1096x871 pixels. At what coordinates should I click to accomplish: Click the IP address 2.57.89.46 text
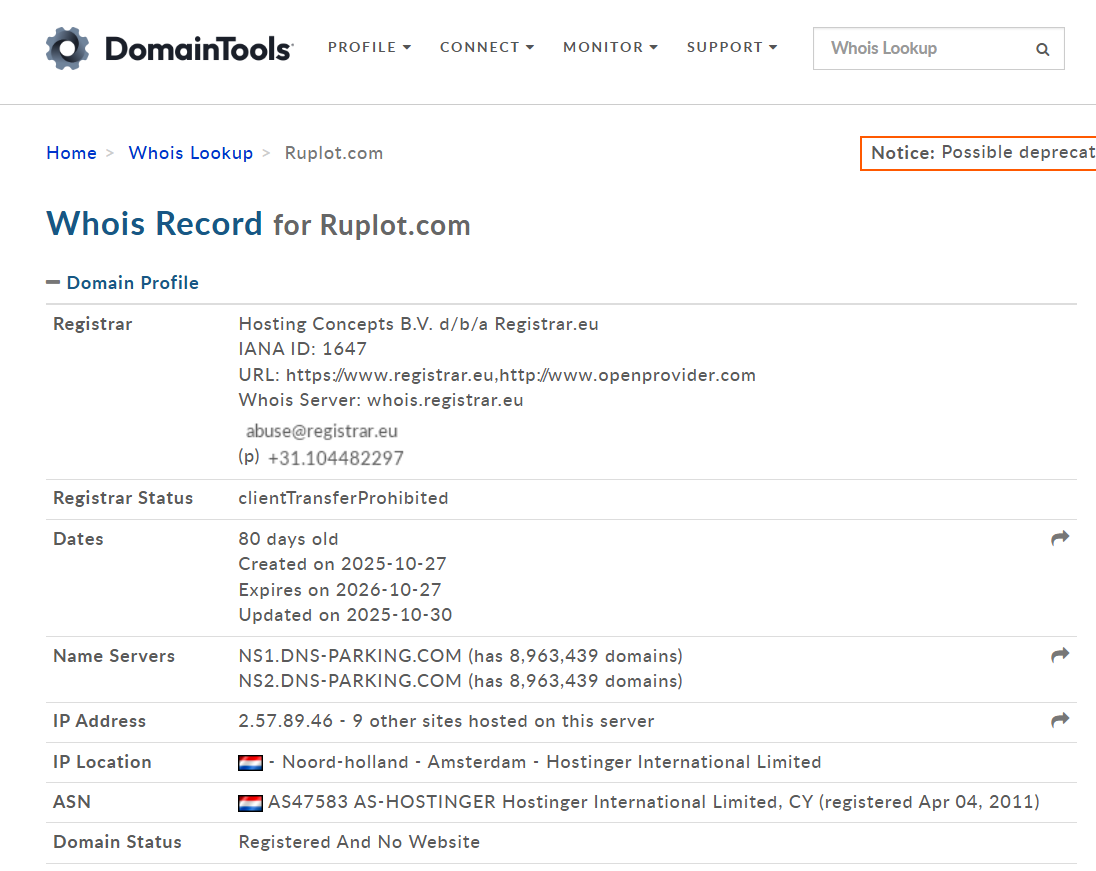coord(285,721)
